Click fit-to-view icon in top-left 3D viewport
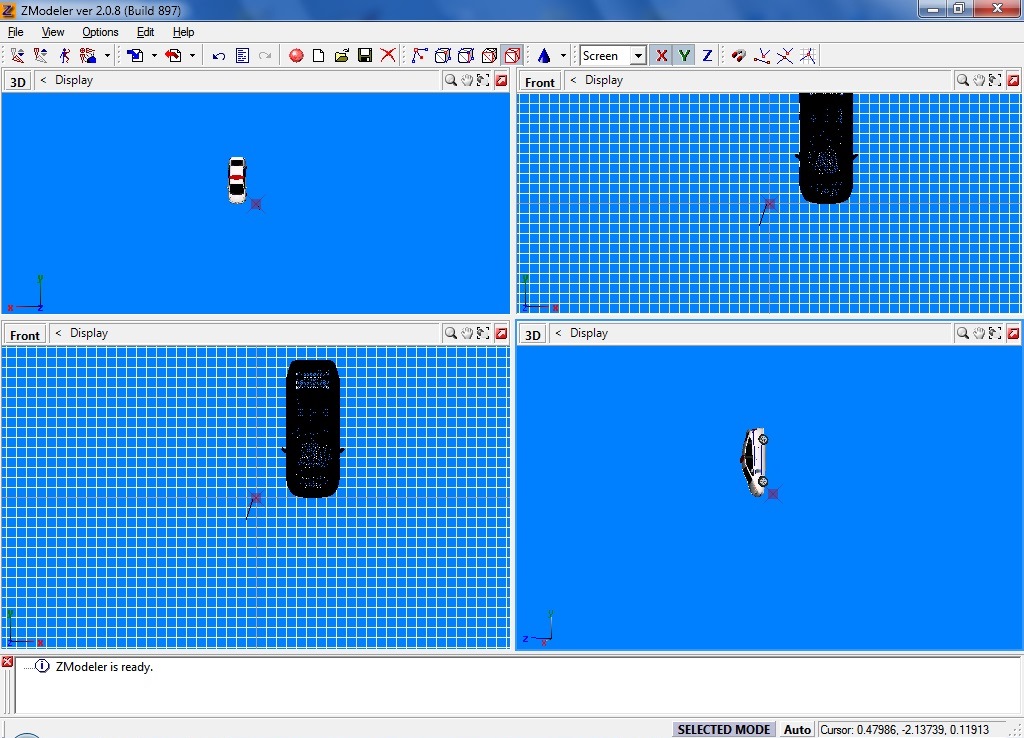This screenshot has width=1024, height=738. coord(483,80)
